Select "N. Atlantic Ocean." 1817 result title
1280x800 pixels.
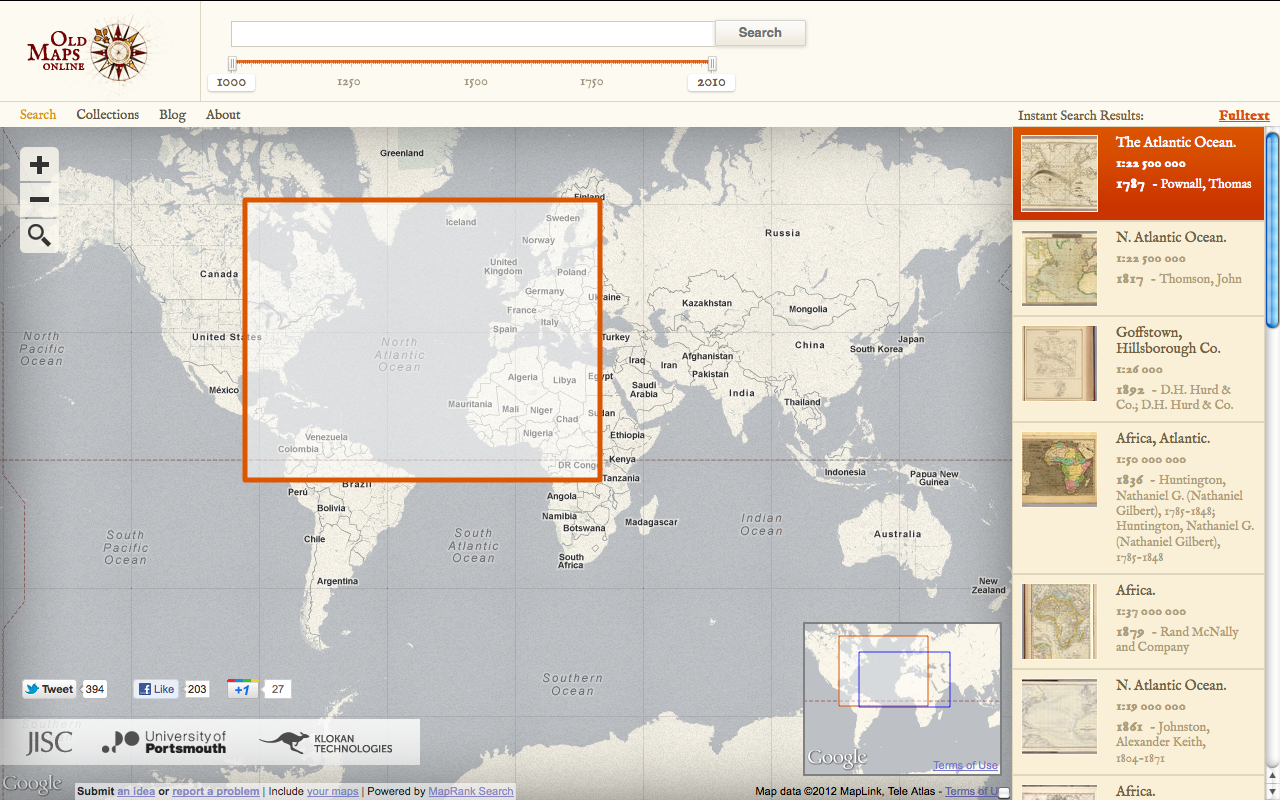coord(1171,238)
